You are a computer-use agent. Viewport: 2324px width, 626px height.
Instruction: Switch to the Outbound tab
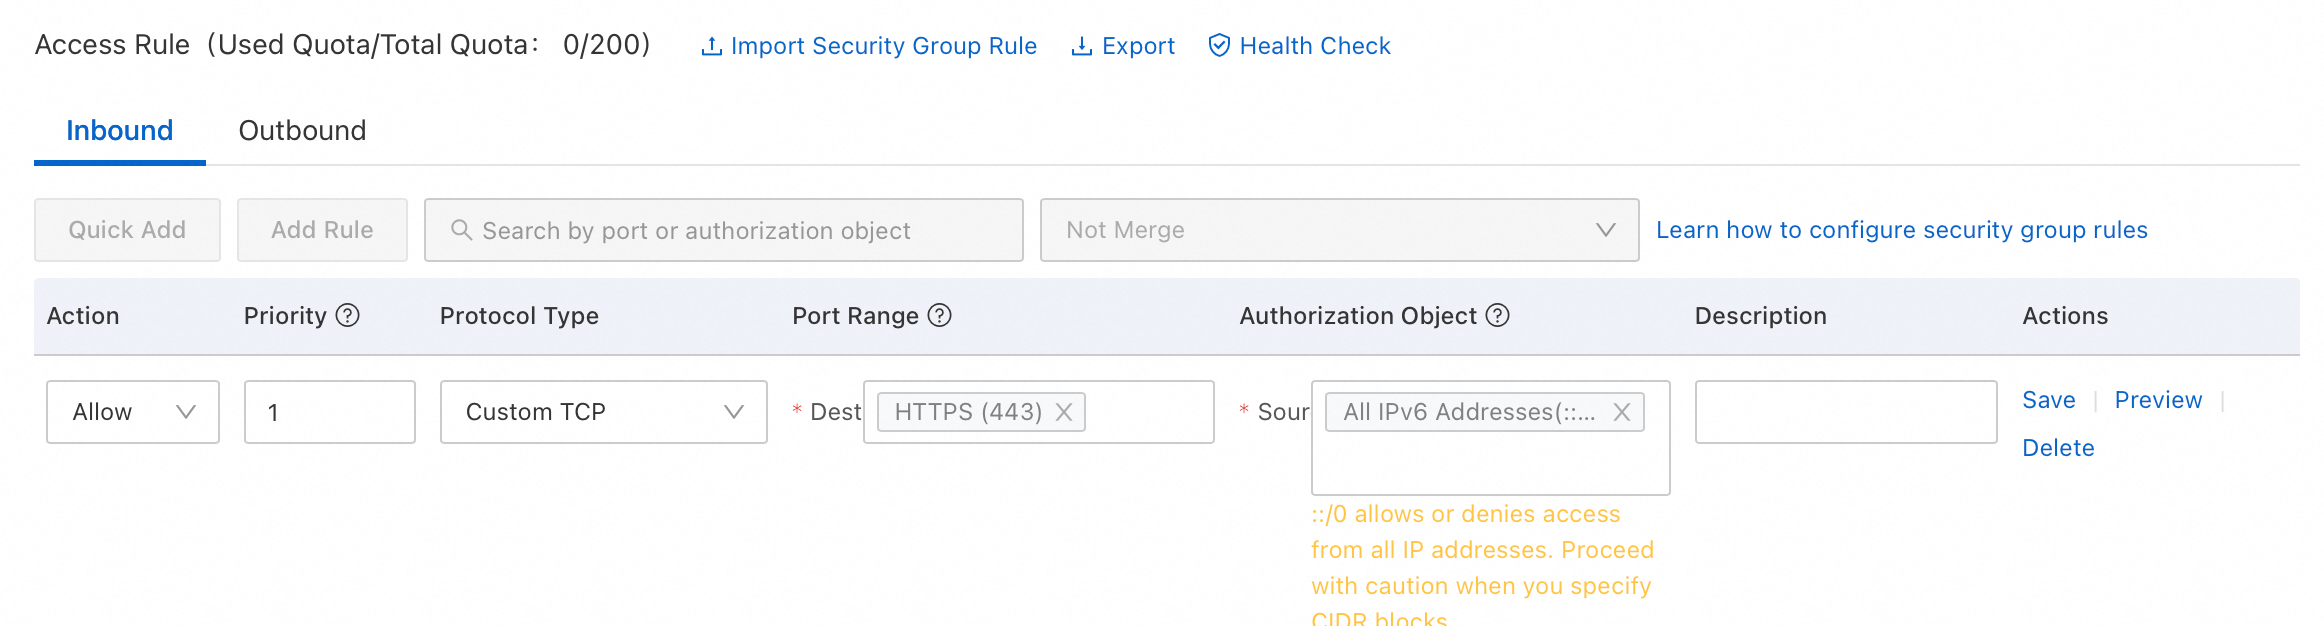302,131
